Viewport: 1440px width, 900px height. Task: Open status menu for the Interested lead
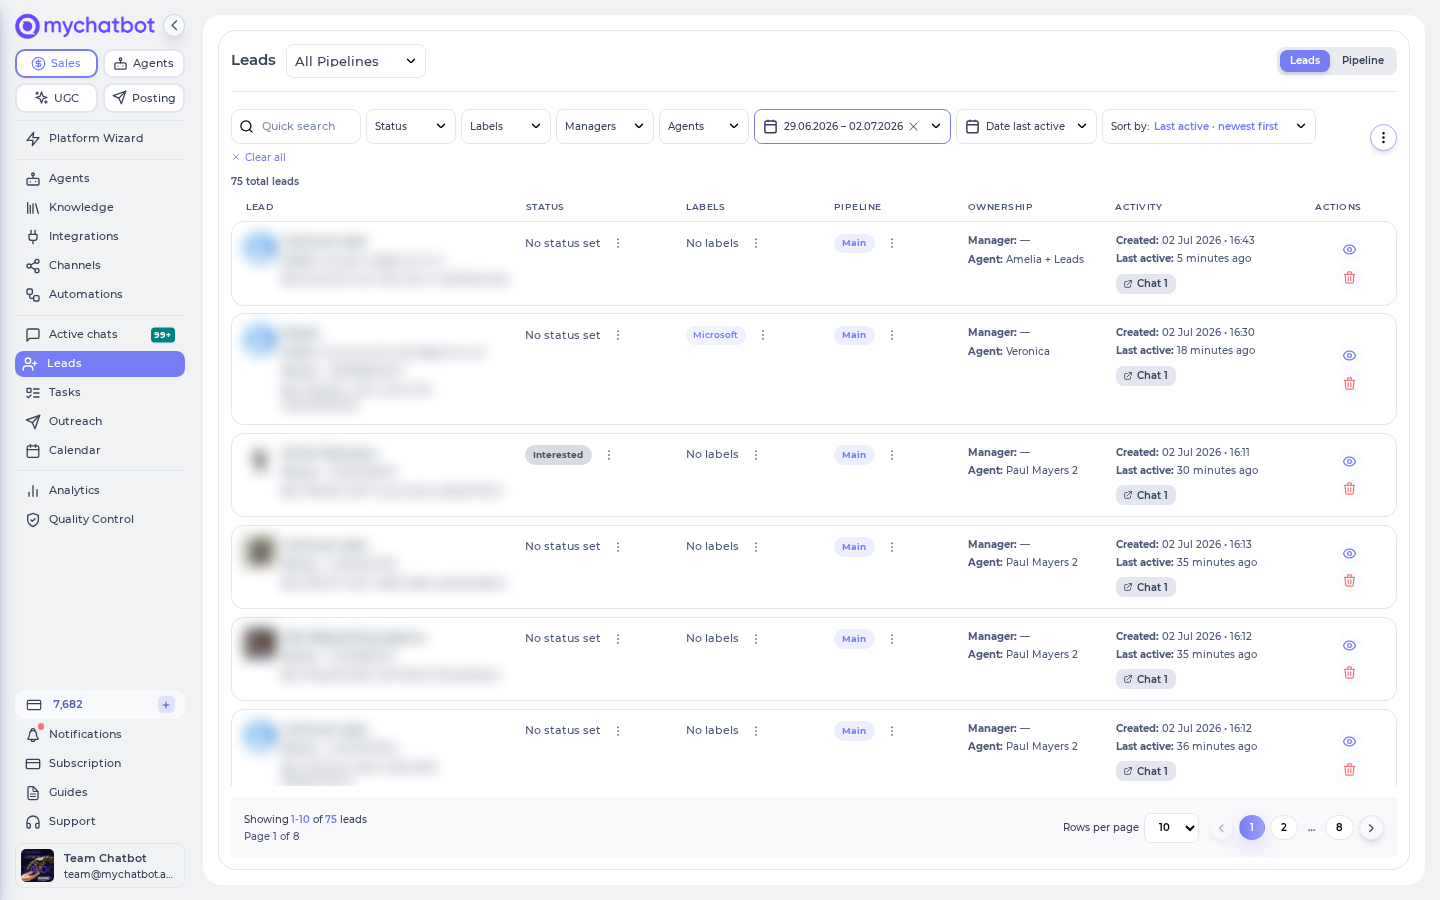click(609, 455)
